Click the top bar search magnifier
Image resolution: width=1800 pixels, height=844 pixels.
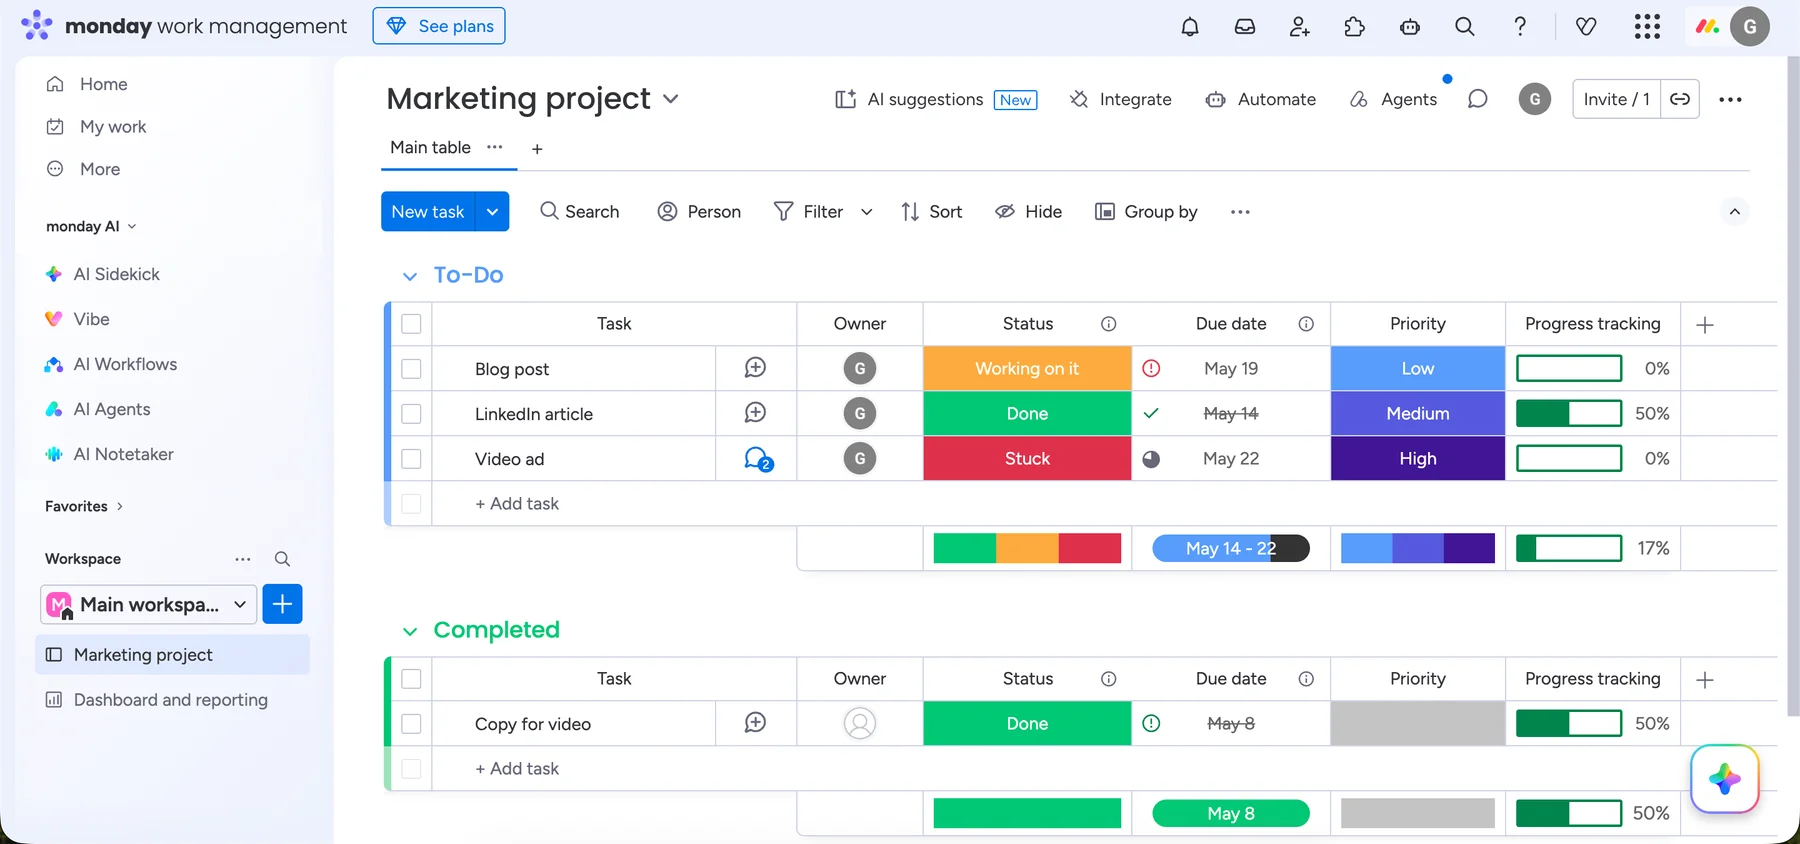(x=1465, y=27)
